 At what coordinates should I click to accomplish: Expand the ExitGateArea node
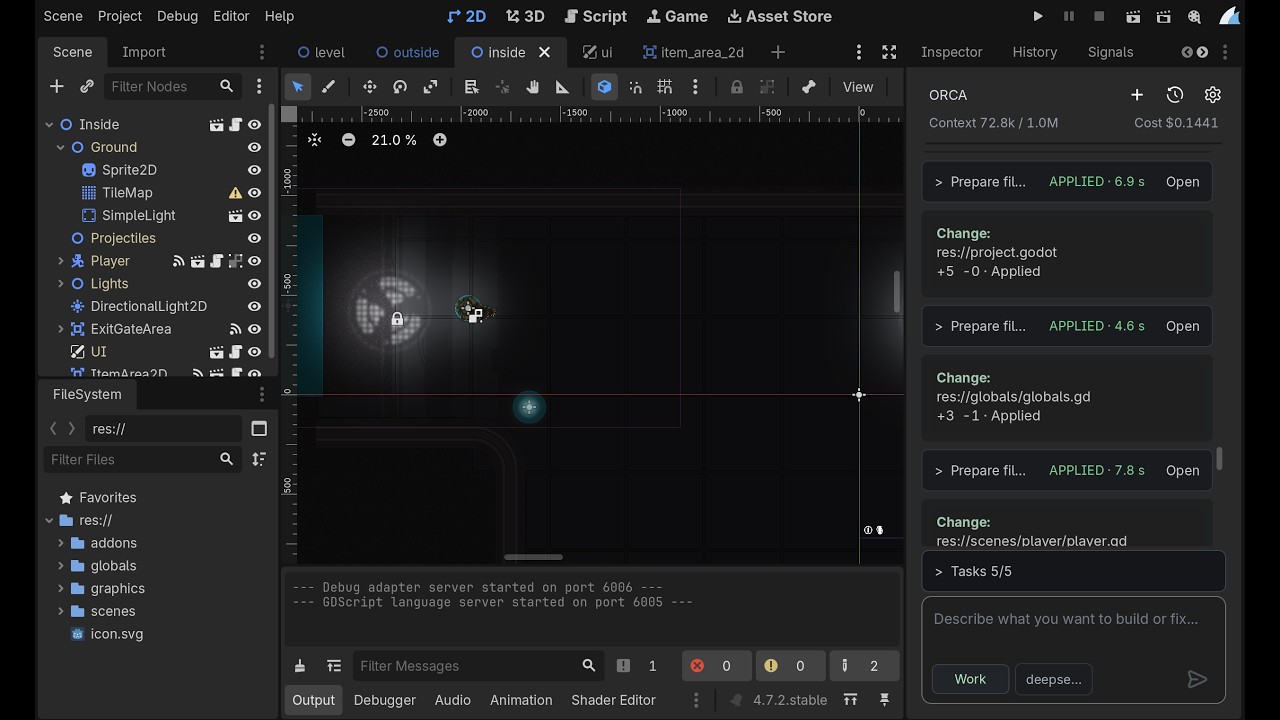tap(61, 329)
